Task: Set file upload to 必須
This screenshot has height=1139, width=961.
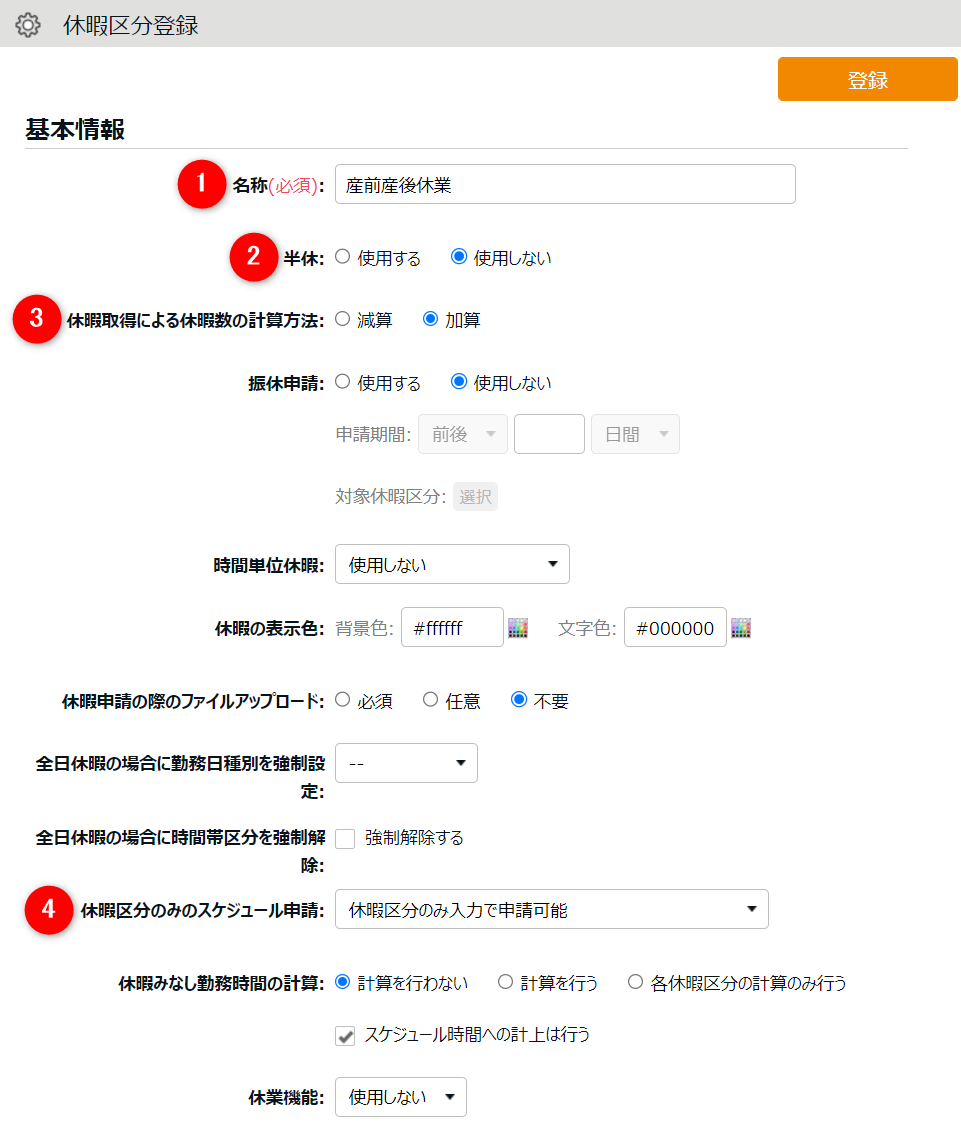Action: [343, 700]
